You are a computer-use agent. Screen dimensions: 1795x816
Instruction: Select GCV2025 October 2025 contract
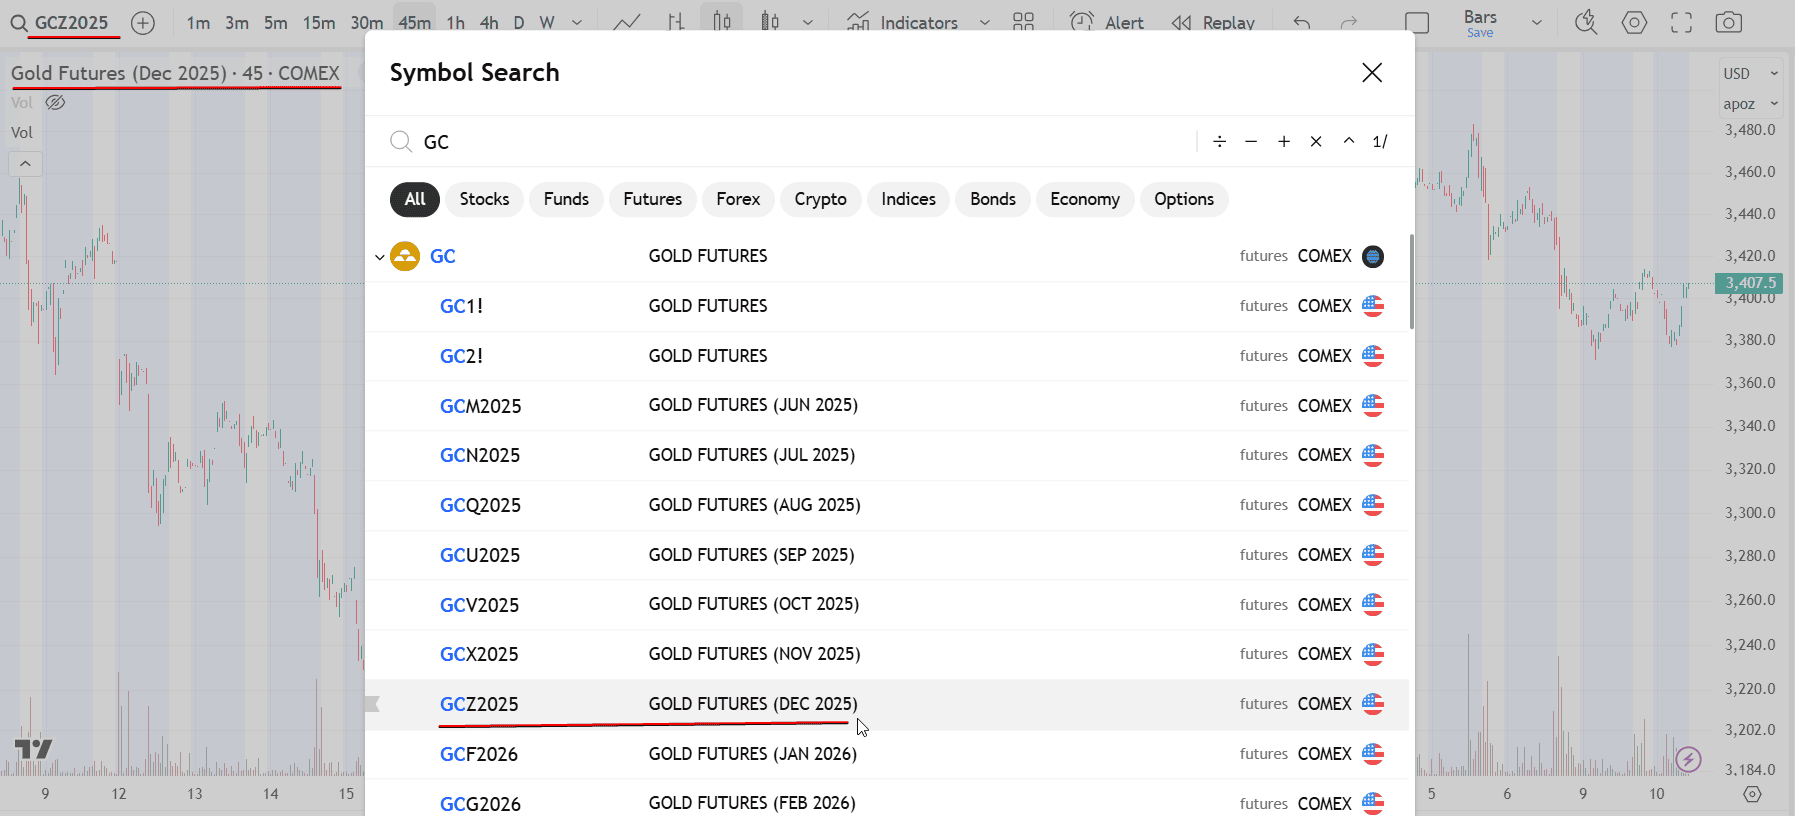887,605
